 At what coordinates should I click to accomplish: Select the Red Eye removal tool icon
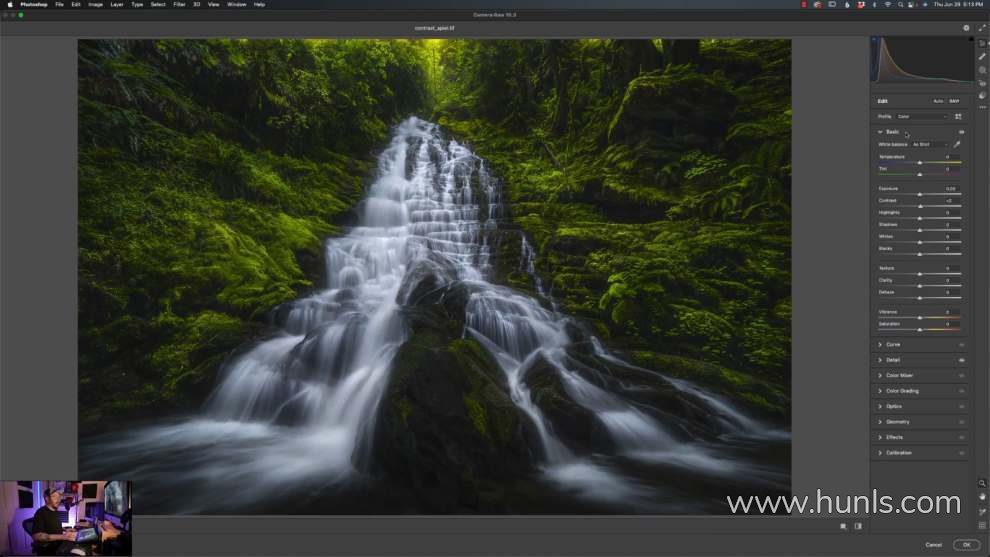[x=982, y=83]
